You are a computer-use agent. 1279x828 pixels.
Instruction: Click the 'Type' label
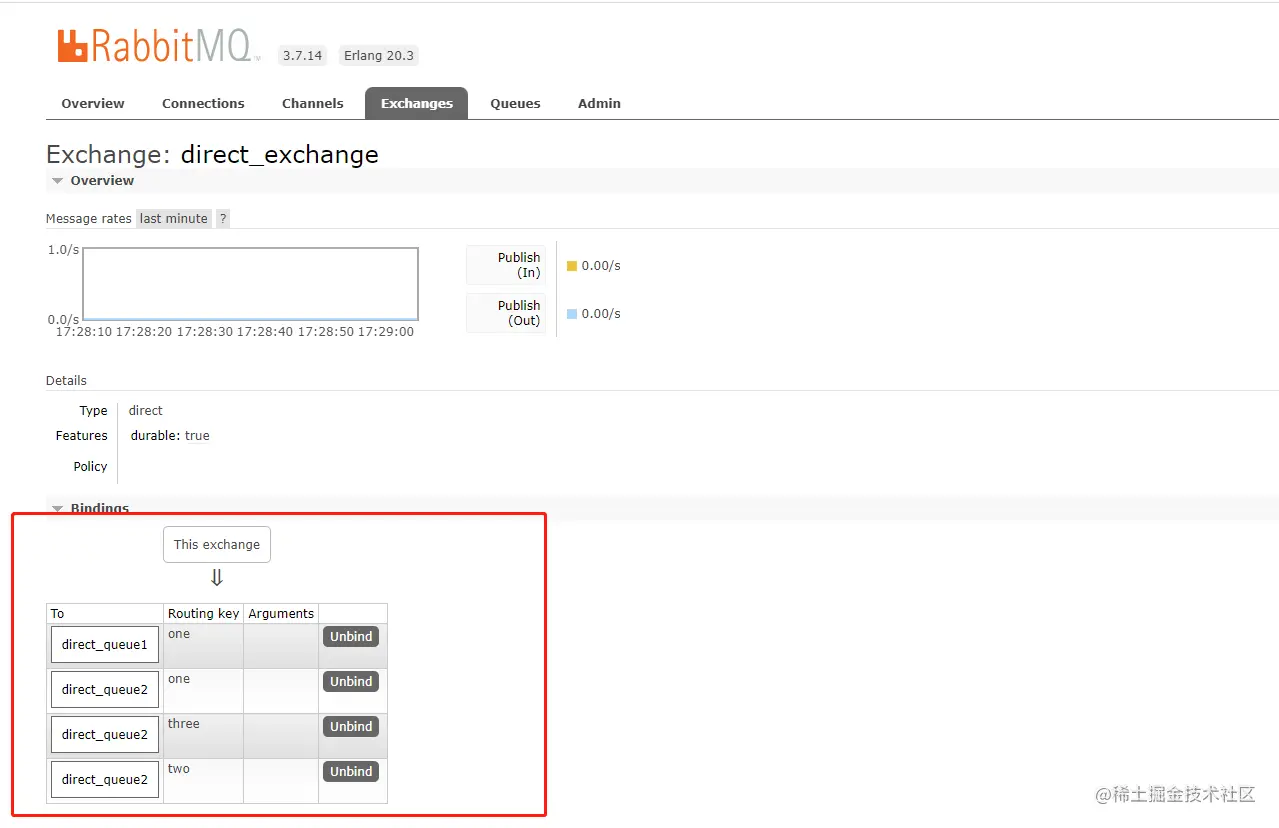coord(94,411)
